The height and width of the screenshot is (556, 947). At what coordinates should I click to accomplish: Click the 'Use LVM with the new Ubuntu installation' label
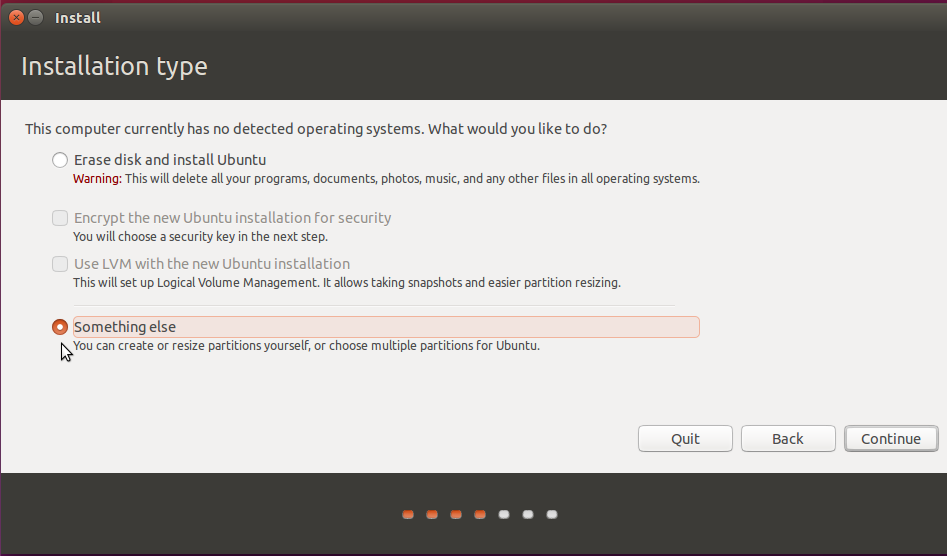pyautogui.click(x=212, y=264)
